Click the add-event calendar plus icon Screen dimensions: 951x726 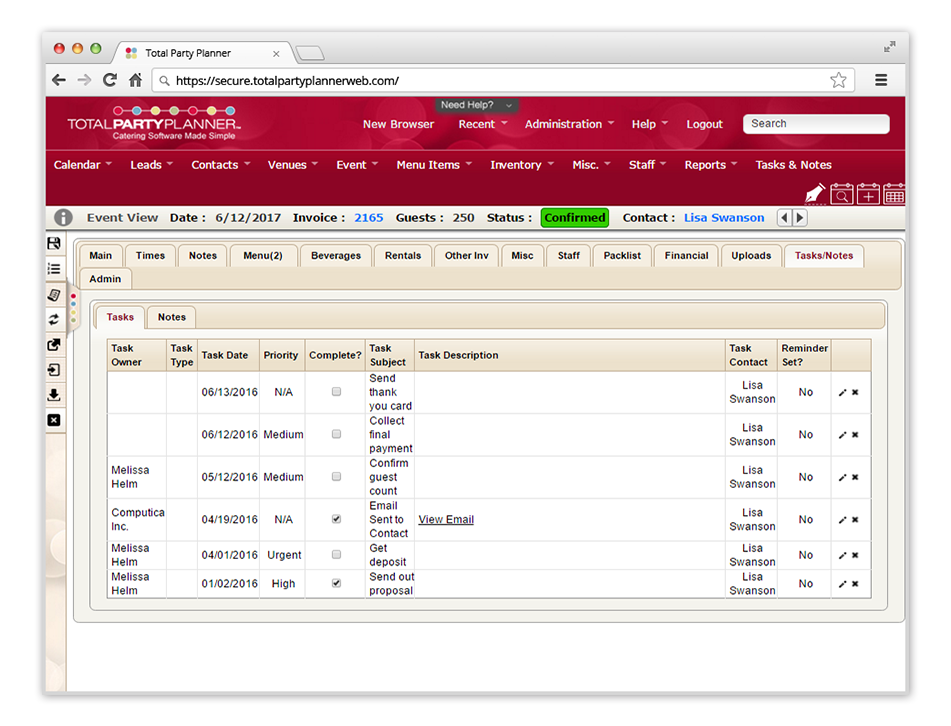(x=868, y=194)
